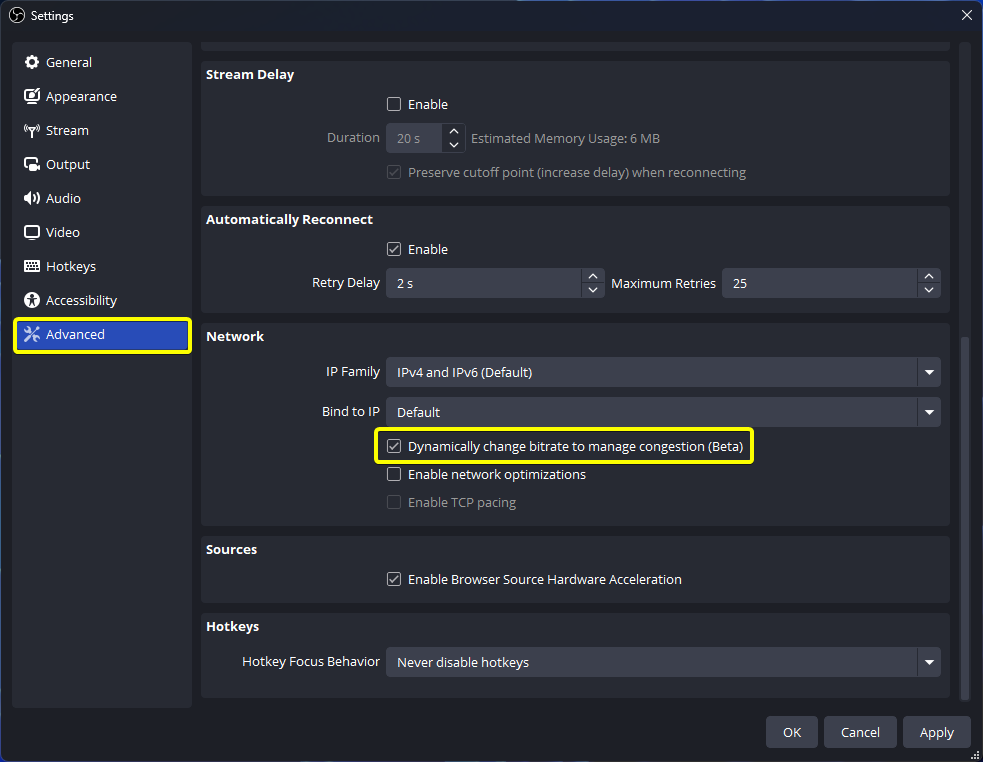The image size is (983, 762).
Task: Click the Appearance icon in sidebar
Action: [x=31, y=96]
